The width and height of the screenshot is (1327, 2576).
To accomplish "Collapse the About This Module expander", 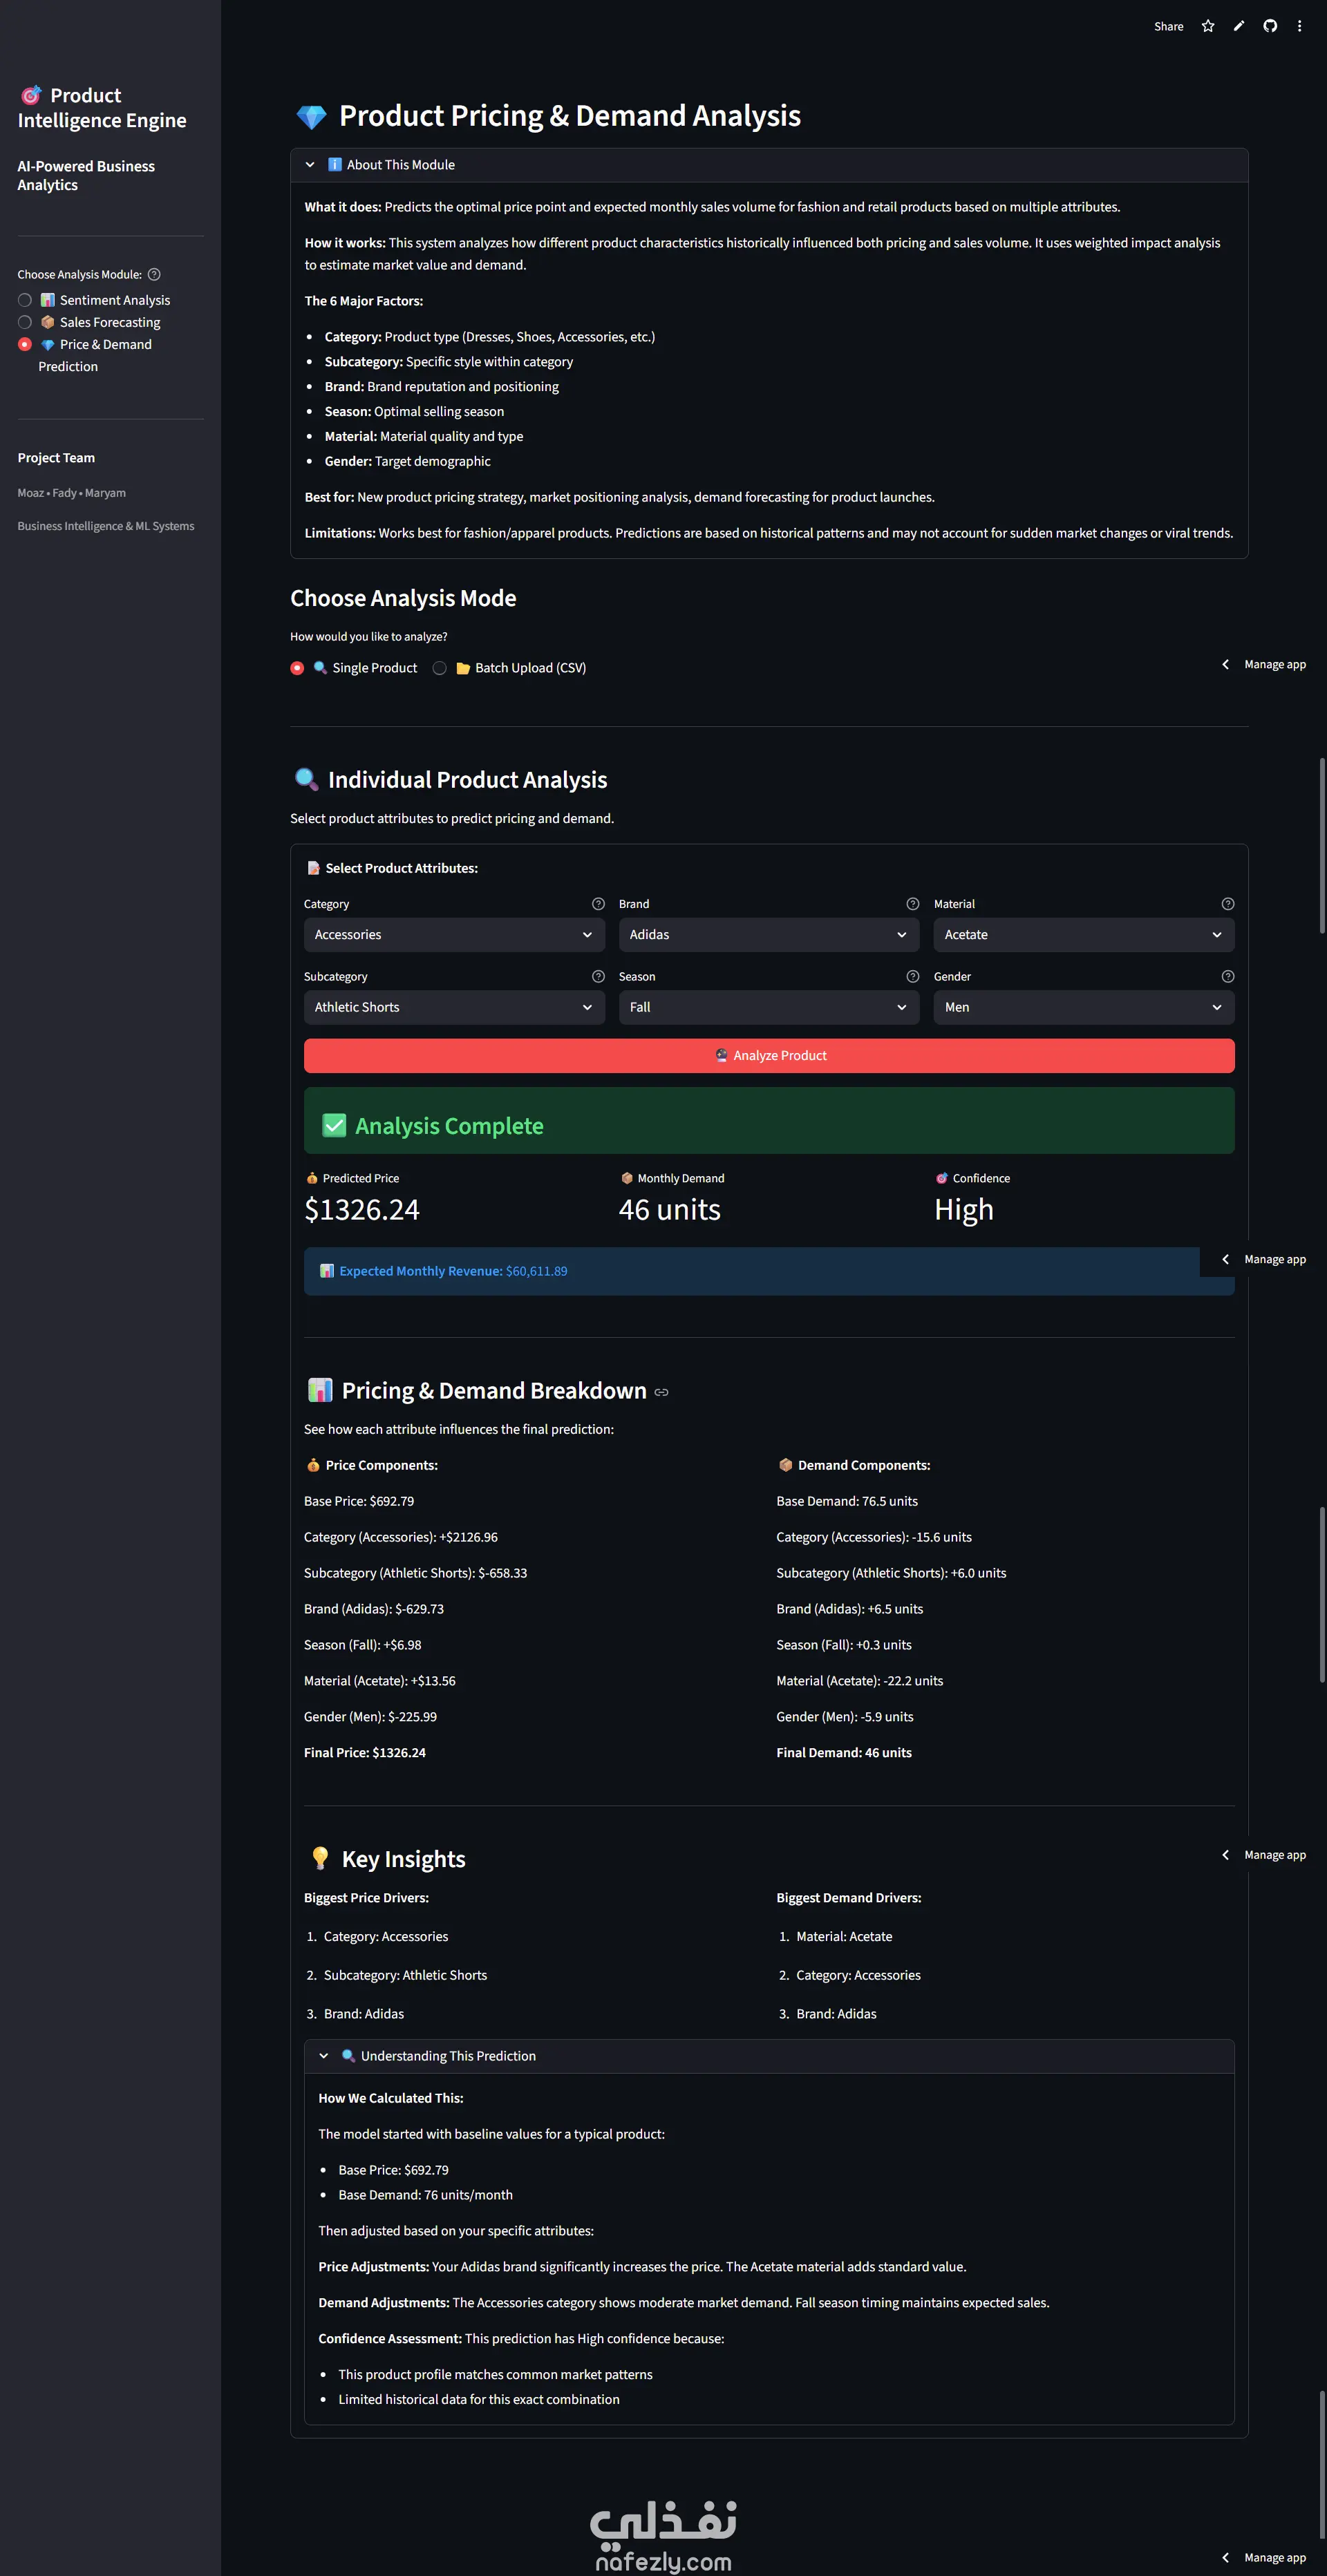I will coord(400,165).
